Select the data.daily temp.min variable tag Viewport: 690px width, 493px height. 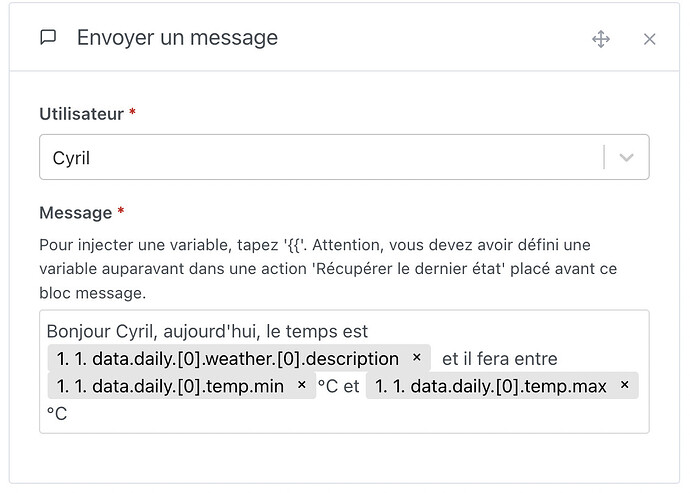click(170, 386)
